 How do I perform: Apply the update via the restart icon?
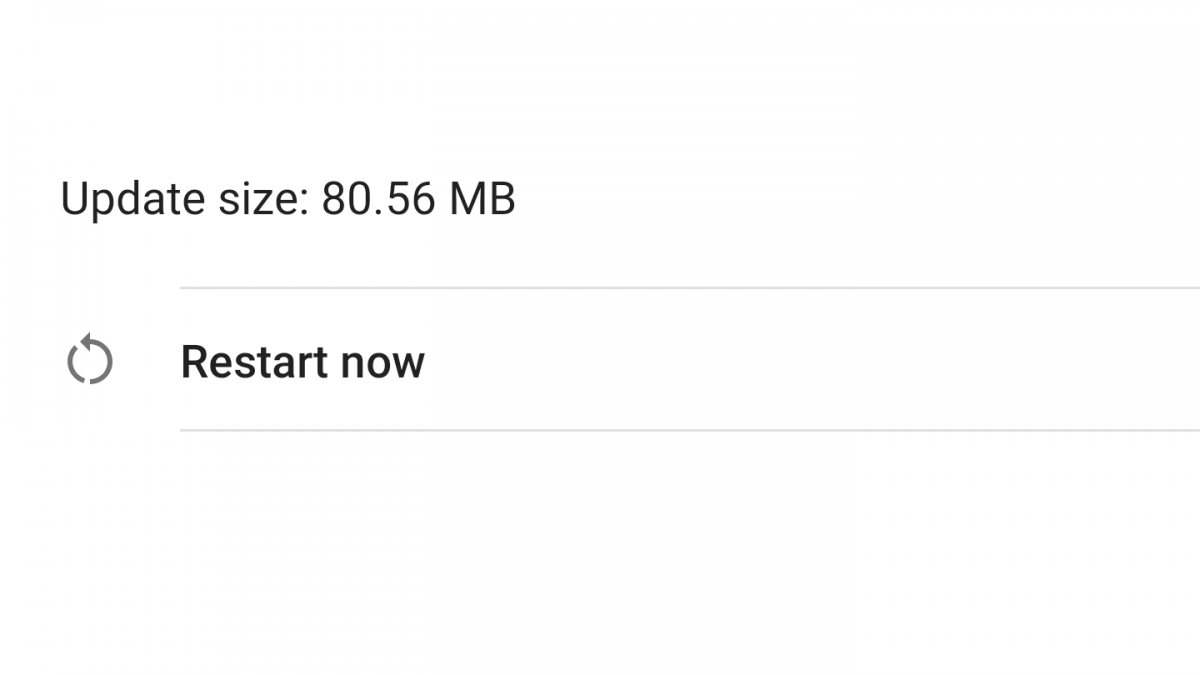pyautogui.click(x=90, y=361)
